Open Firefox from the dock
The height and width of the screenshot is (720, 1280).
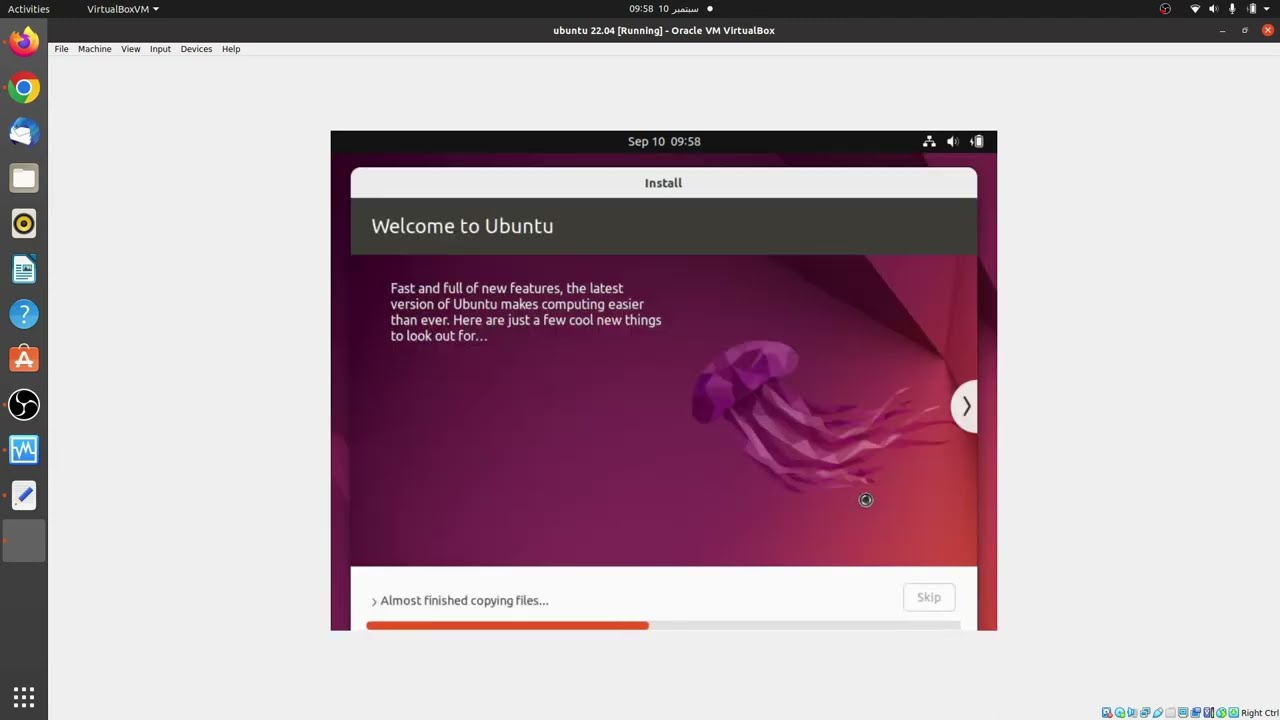click(x=24, y=42)
